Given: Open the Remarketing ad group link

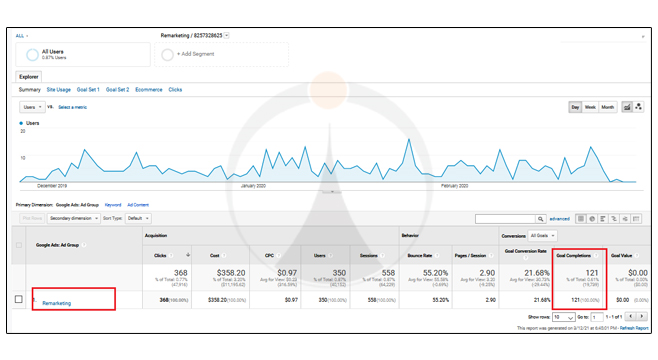Looking at the screenshot, I should pos(57,303).
